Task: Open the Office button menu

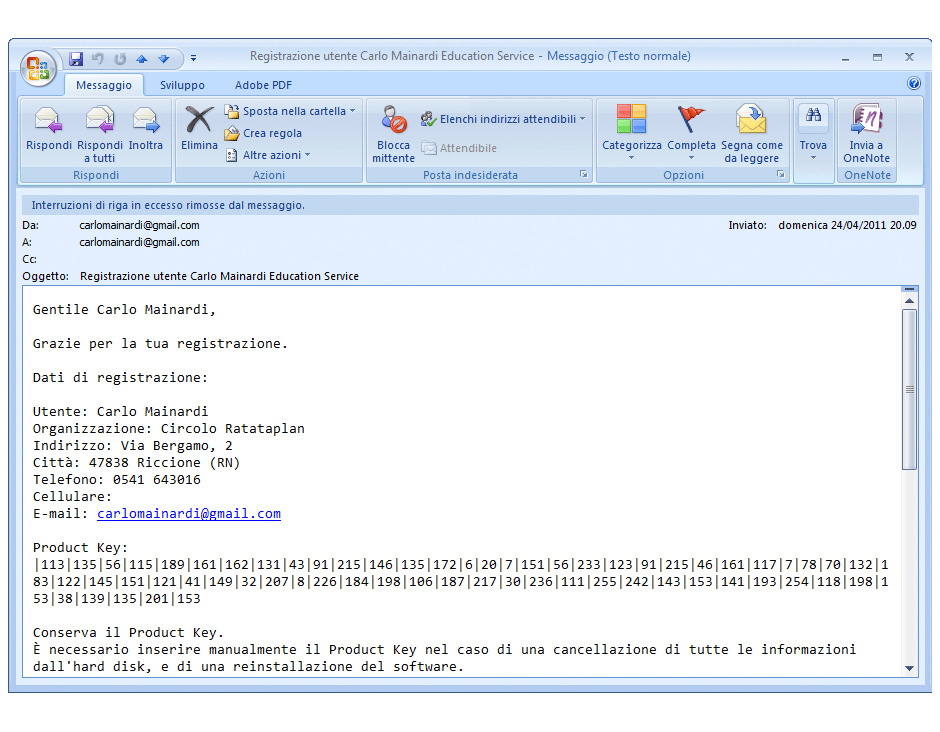Action: point(38,68)
